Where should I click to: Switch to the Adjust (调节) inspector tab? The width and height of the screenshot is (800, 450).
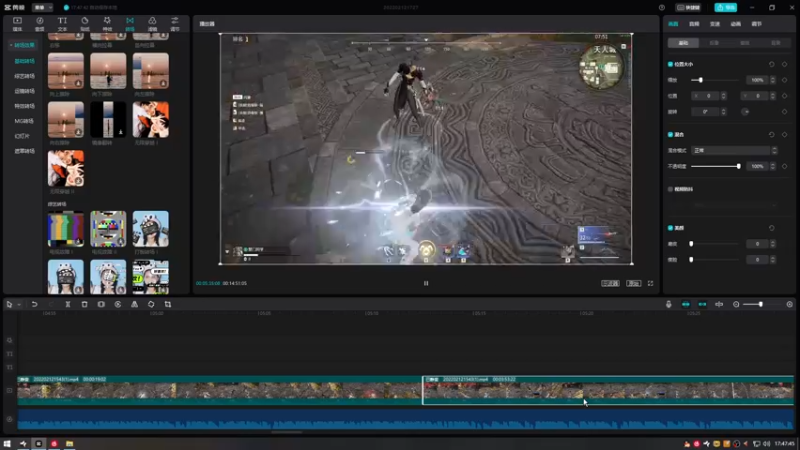pyautogui.click(x=757, y=24)
